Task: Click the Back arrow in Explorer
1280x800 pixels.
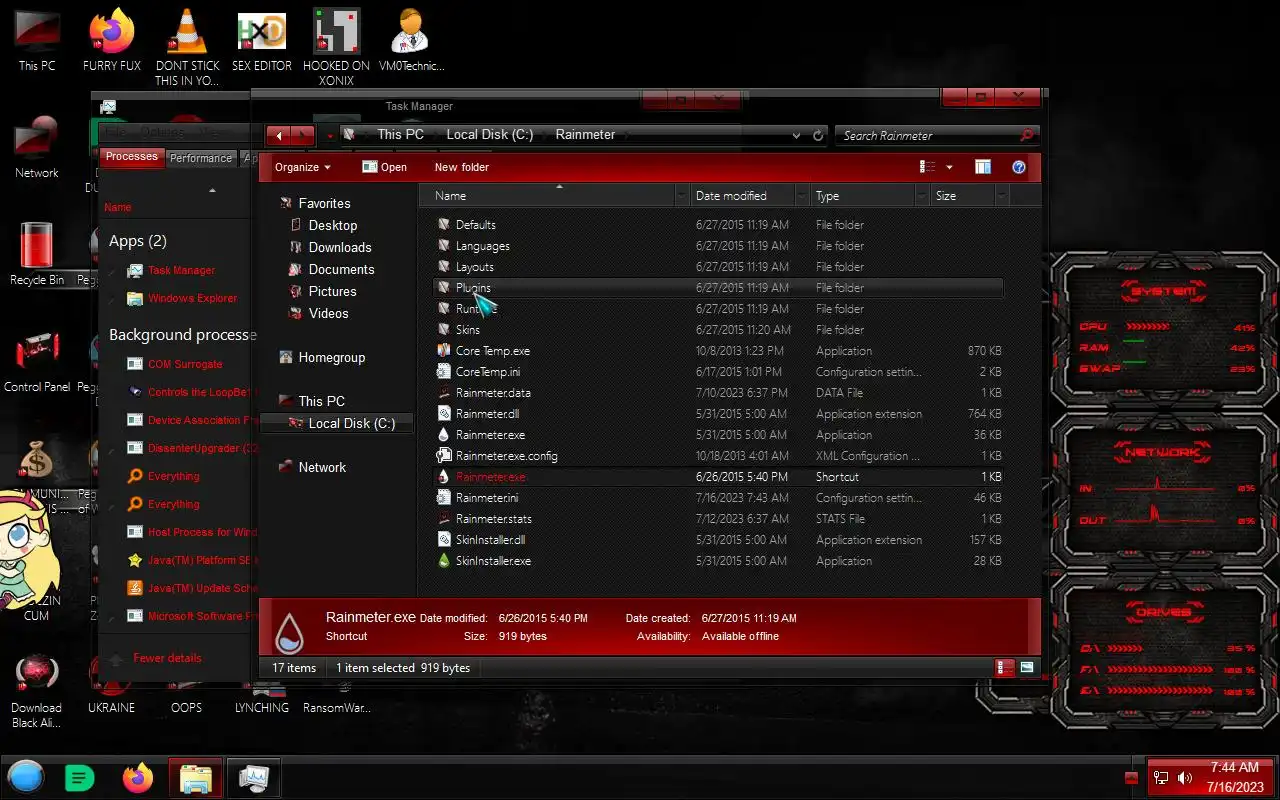Action: (x=279, y=135)
